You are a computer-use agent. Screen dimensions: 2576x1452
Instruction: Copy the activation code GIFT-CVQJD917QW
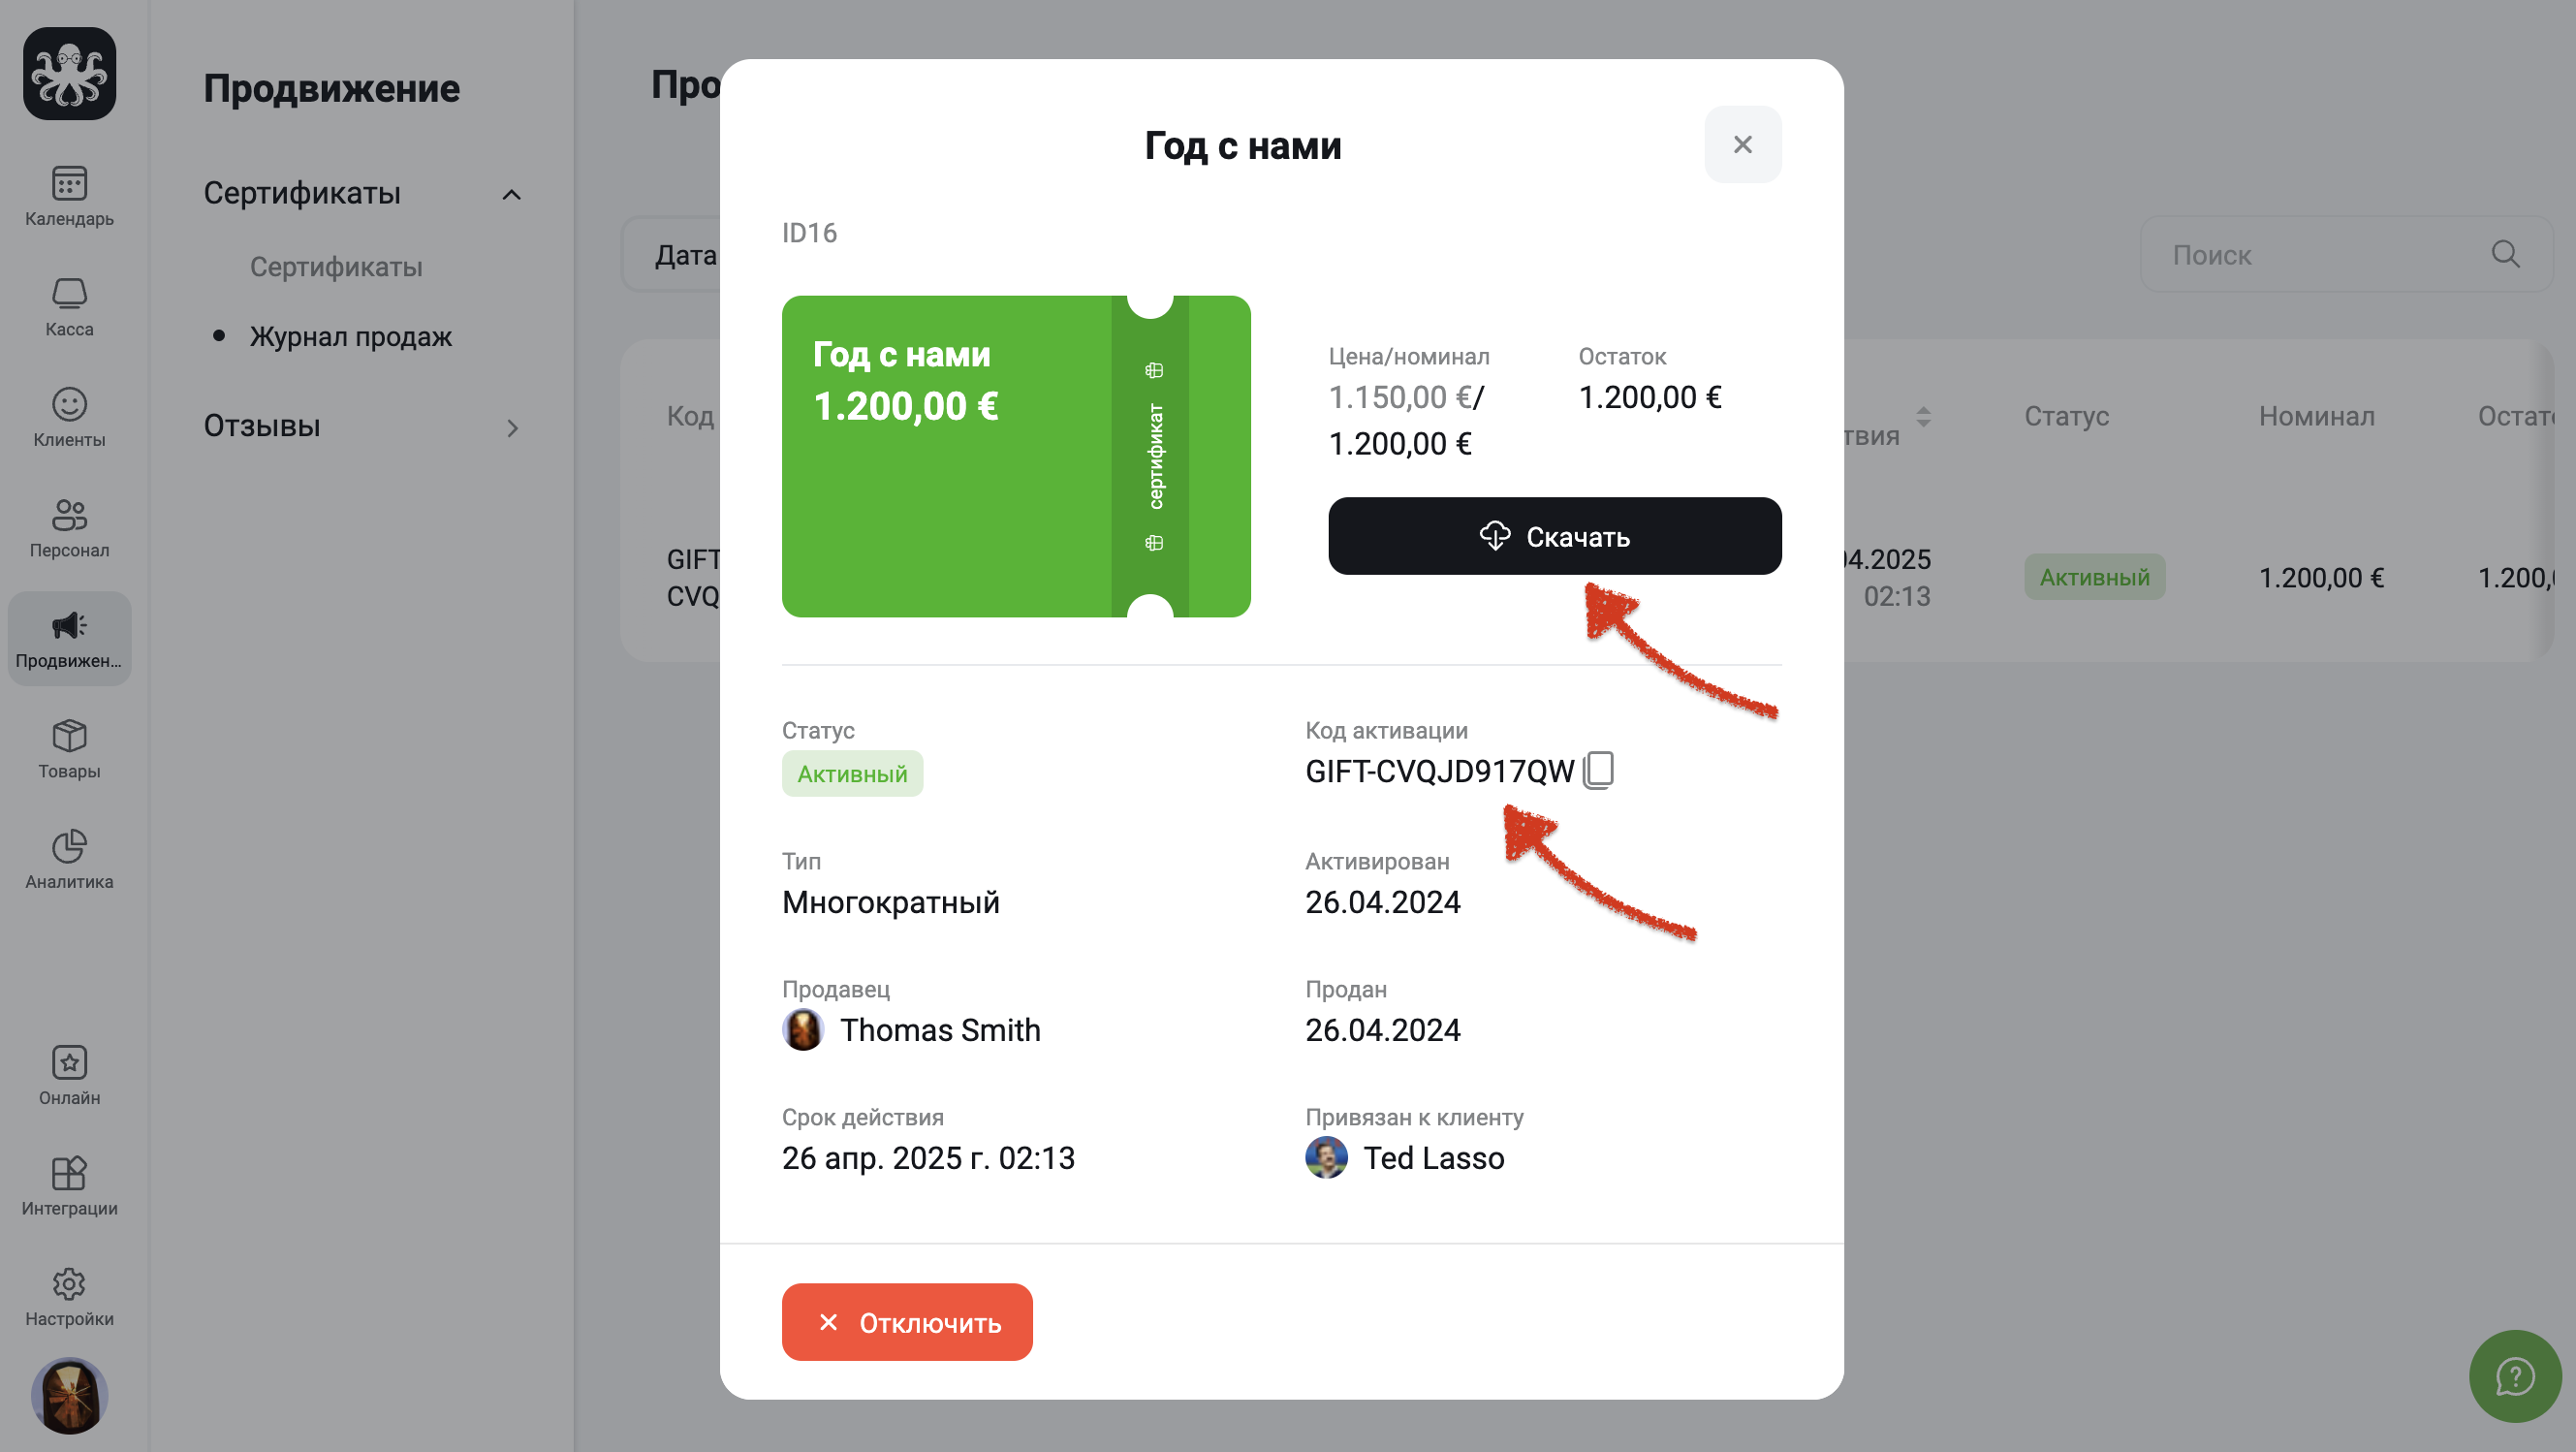[1598, 770]
